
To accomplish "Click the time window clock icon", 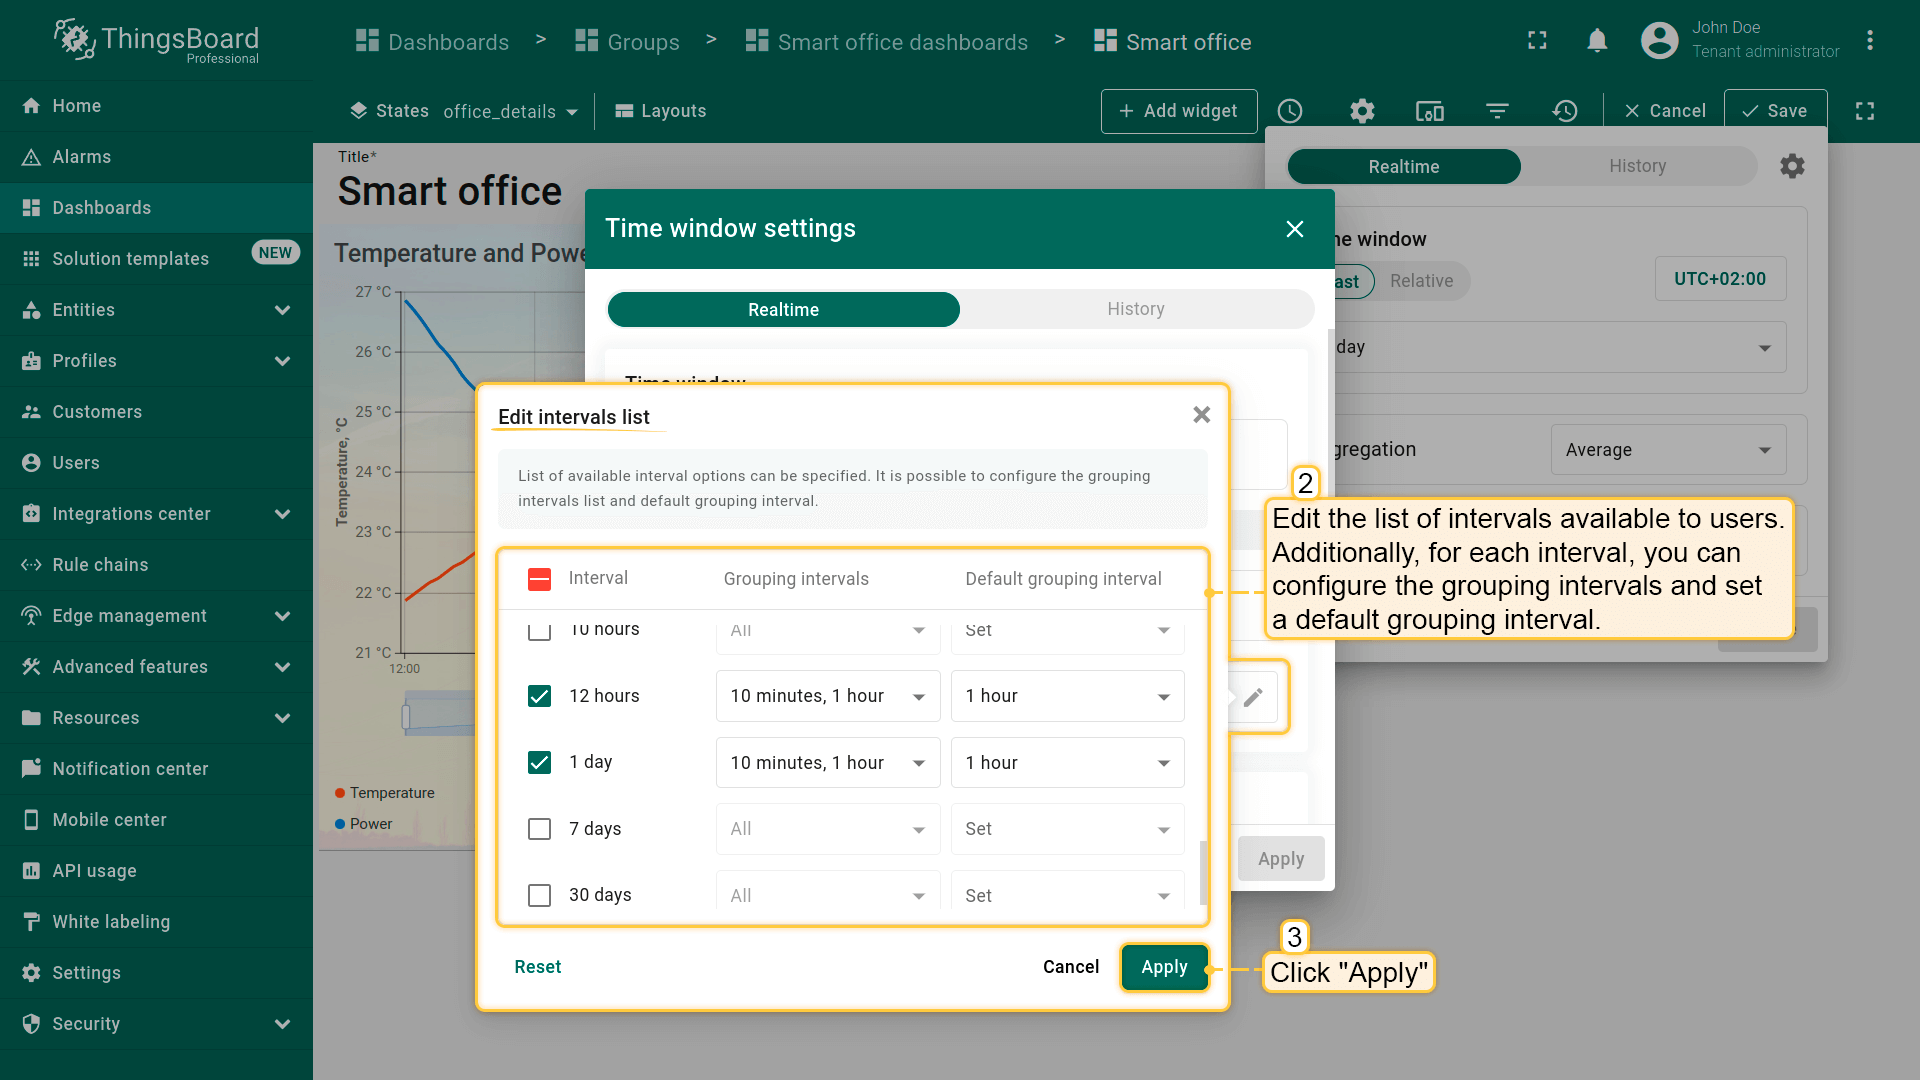I will pyautogui.click(x=1290, y=111).
